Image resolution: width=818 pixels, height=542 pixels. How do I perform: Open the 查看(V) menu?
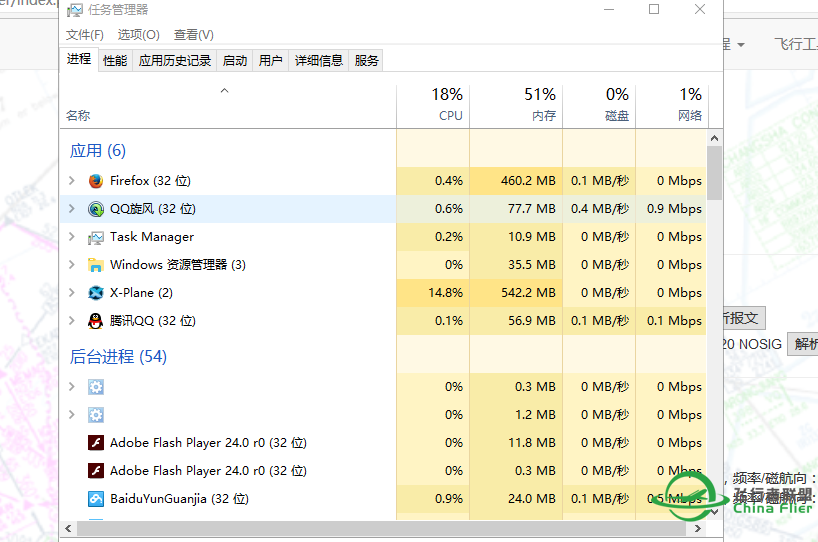point(194,35)
